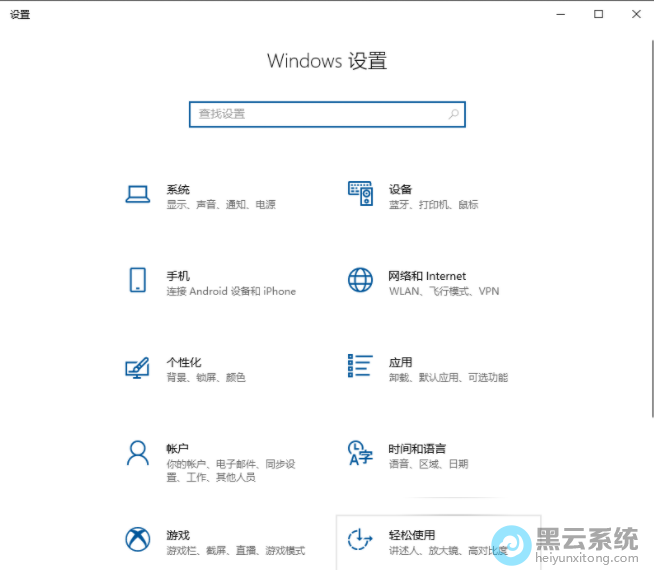
Task: Open the 设备 settings label
Action: pos(400,189)
